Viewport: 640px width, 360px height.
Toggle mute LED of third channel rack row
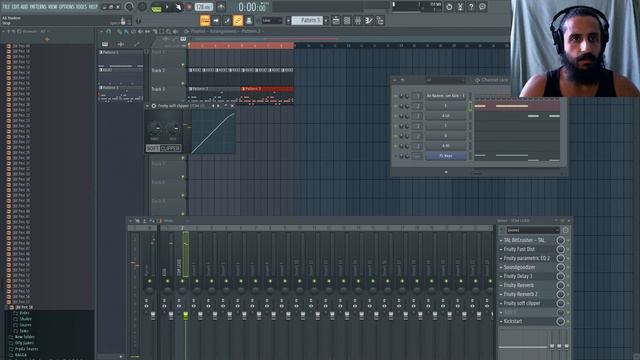click(395, 116)
